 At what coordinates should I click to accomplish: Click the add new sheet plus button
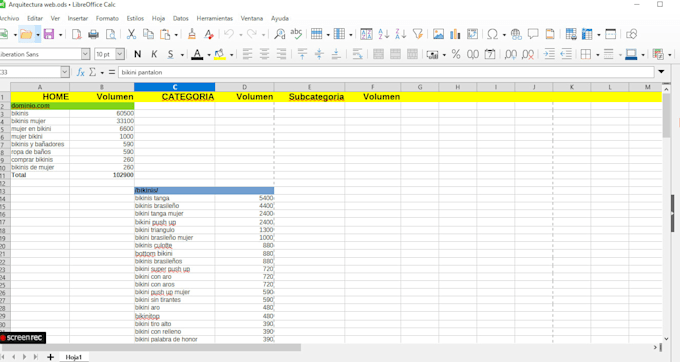[50, 357]
